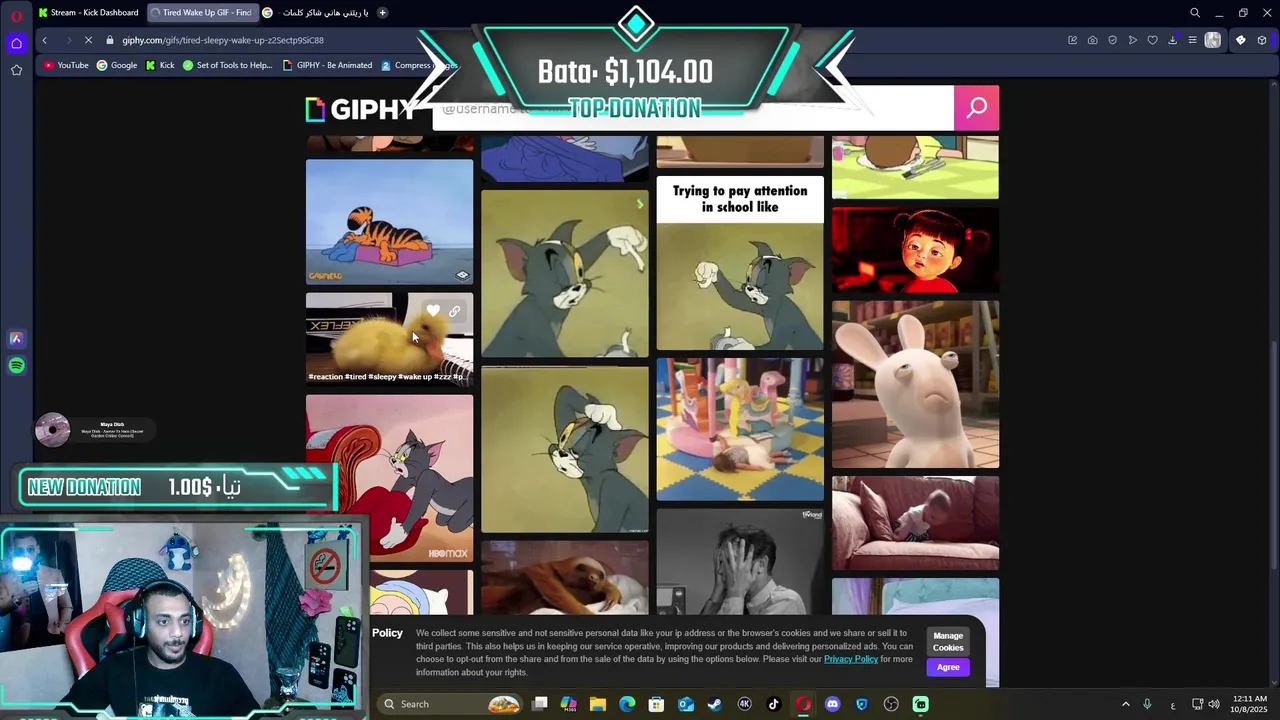Image resolution: width=1280 pixels, height=720 pixels.
Task: Click the Windows taskbar Search box
Action: click(452, 704)
